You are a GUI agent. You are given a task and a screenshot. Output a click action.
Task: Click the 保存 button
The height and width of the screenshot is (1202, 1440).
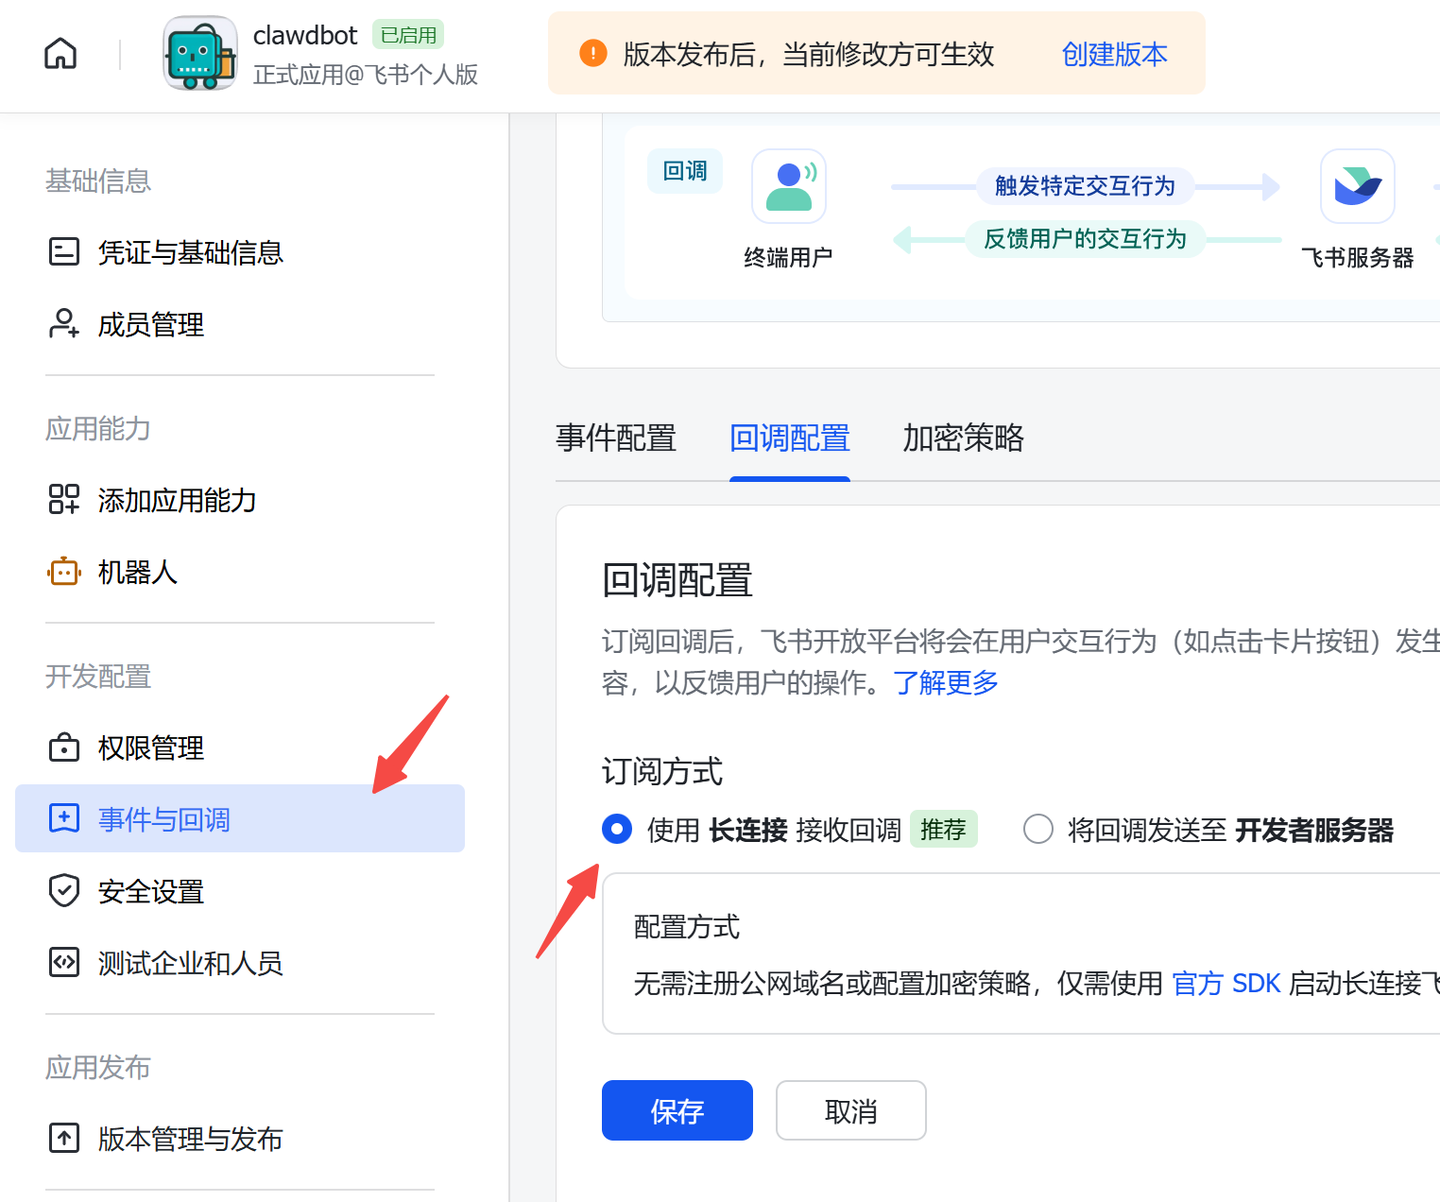(x=677, y=1110)
